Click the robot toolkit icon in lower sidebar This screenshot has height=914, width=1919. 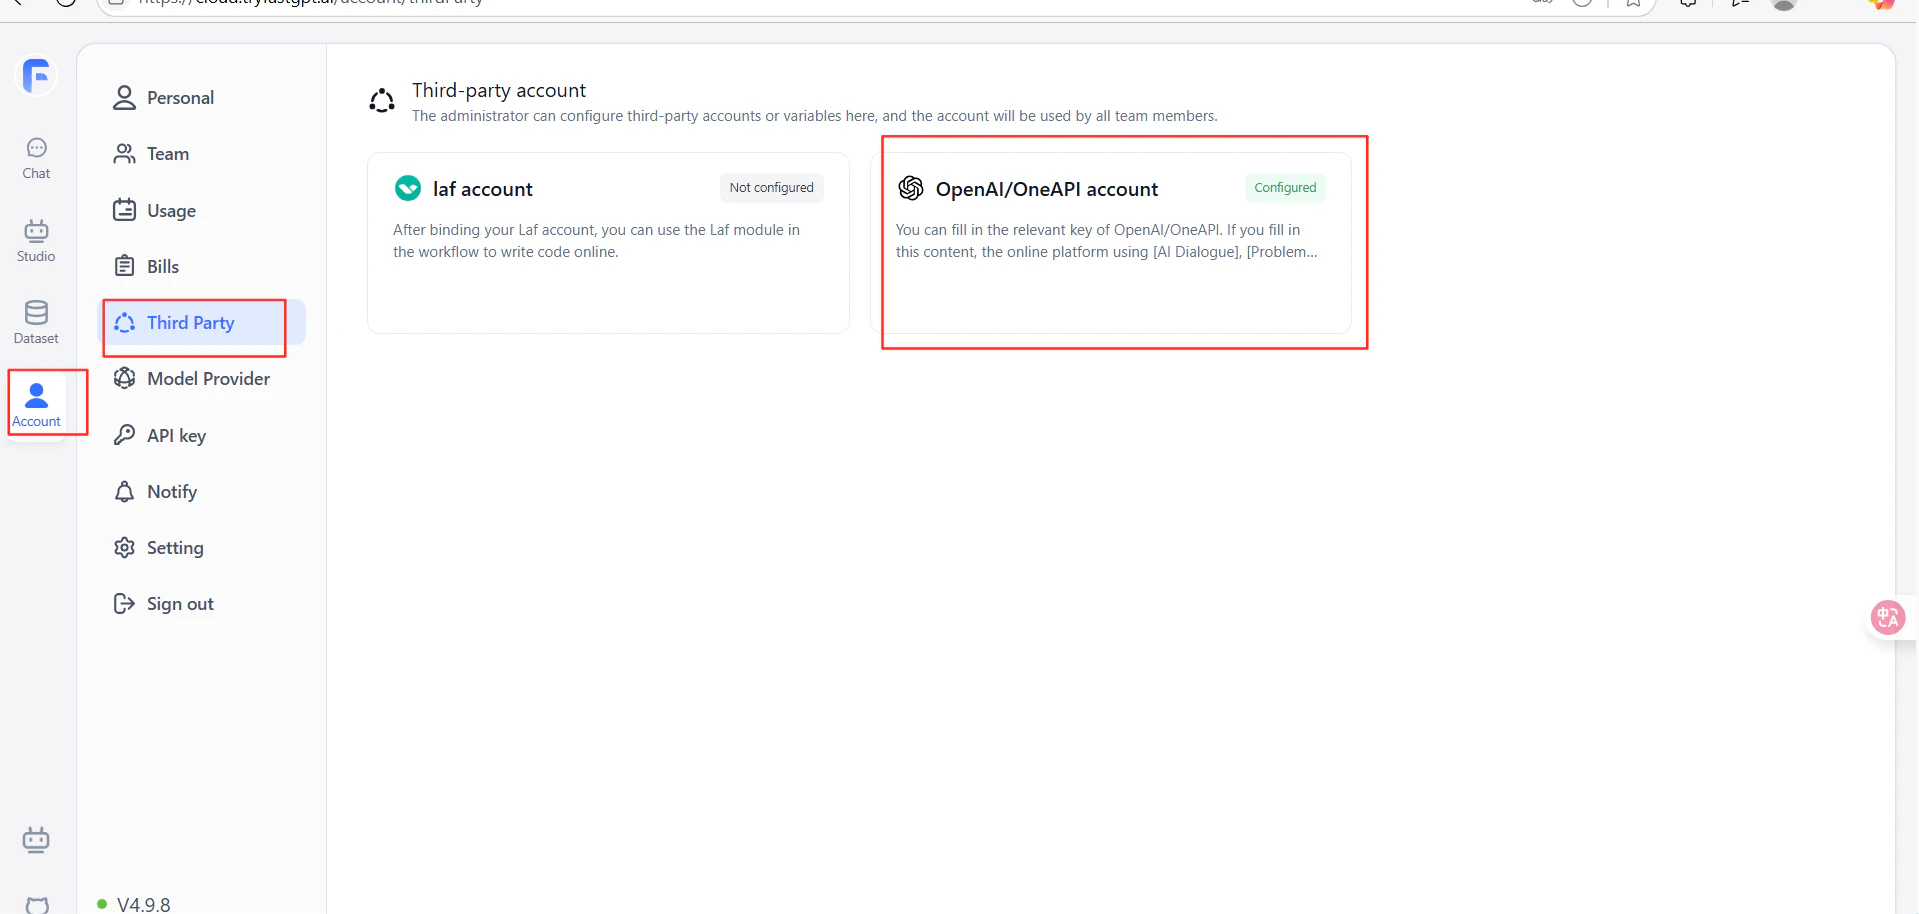coord(36,840)
